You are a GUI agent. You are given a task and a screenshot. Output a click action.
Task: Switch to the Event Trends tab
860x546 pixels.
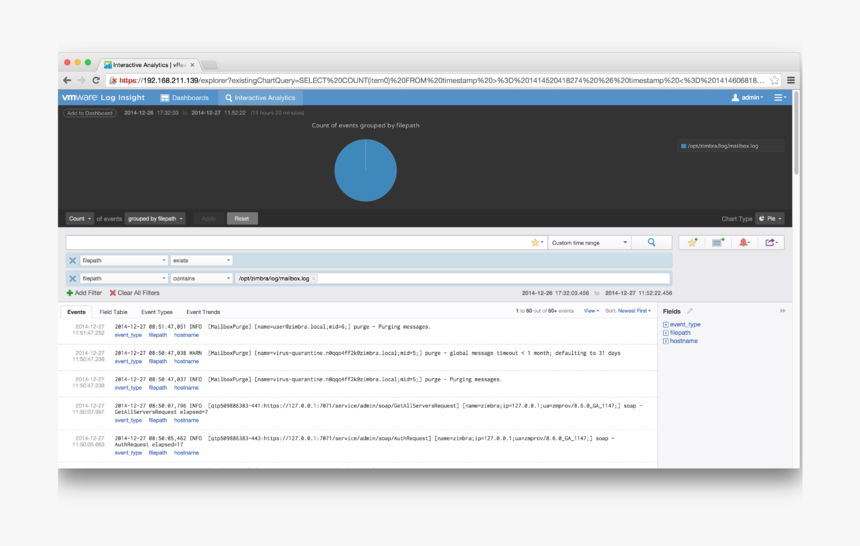point(203,312)
